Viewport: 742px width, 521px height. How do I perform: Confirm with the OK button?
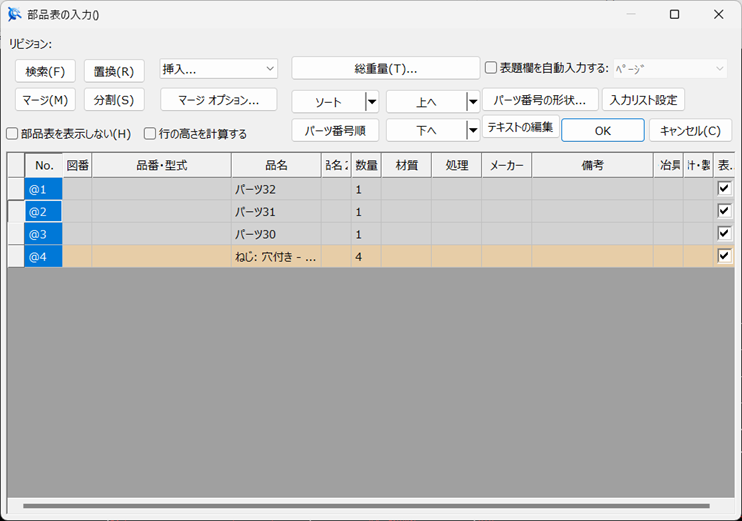point(602,130)
